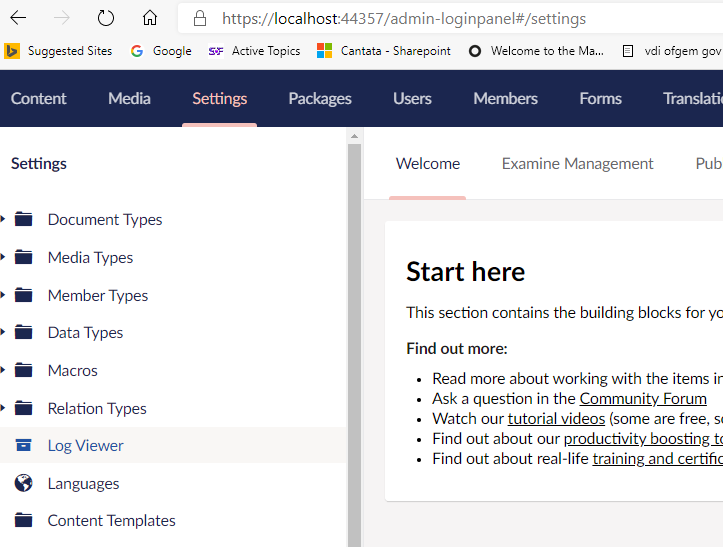Expand the Macros node

click(2, 370)
